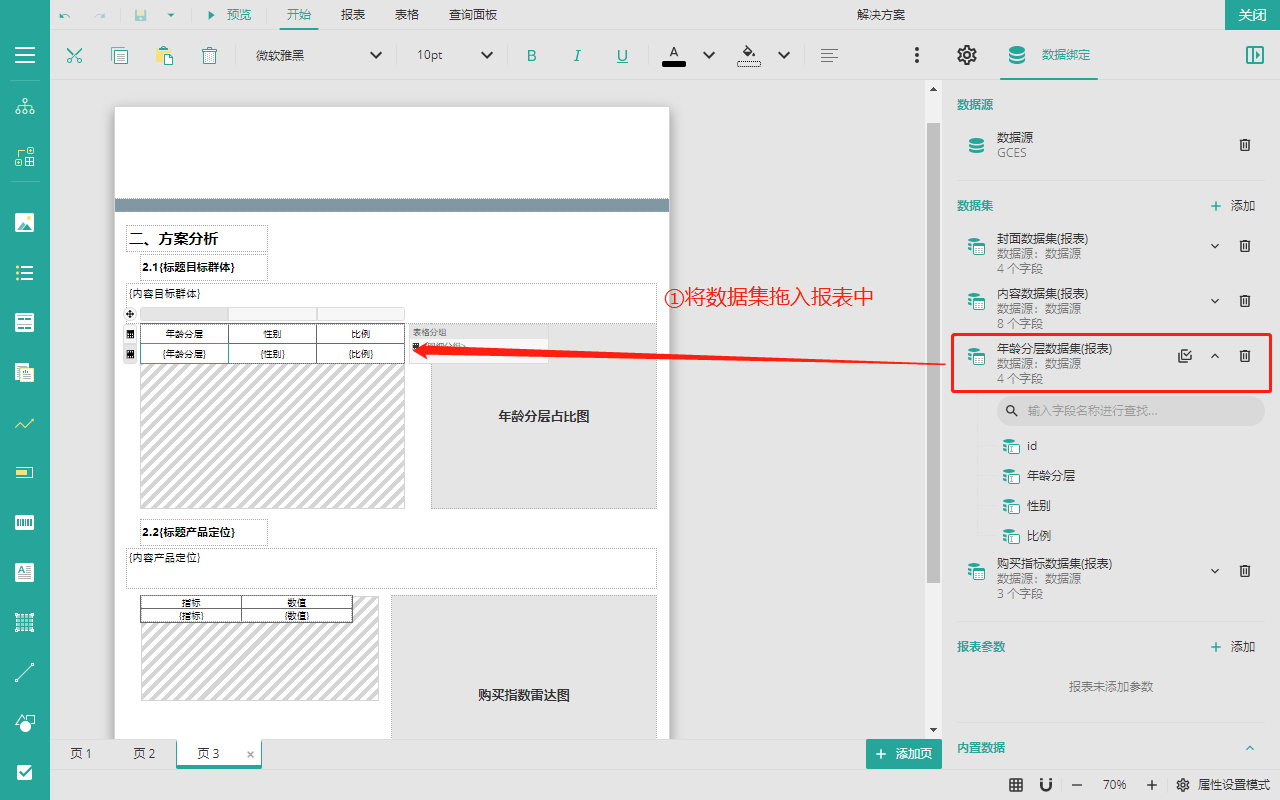Click the Cut scissors icon
This screenshot has width=1280, height=800.
(x=74, y=55)
